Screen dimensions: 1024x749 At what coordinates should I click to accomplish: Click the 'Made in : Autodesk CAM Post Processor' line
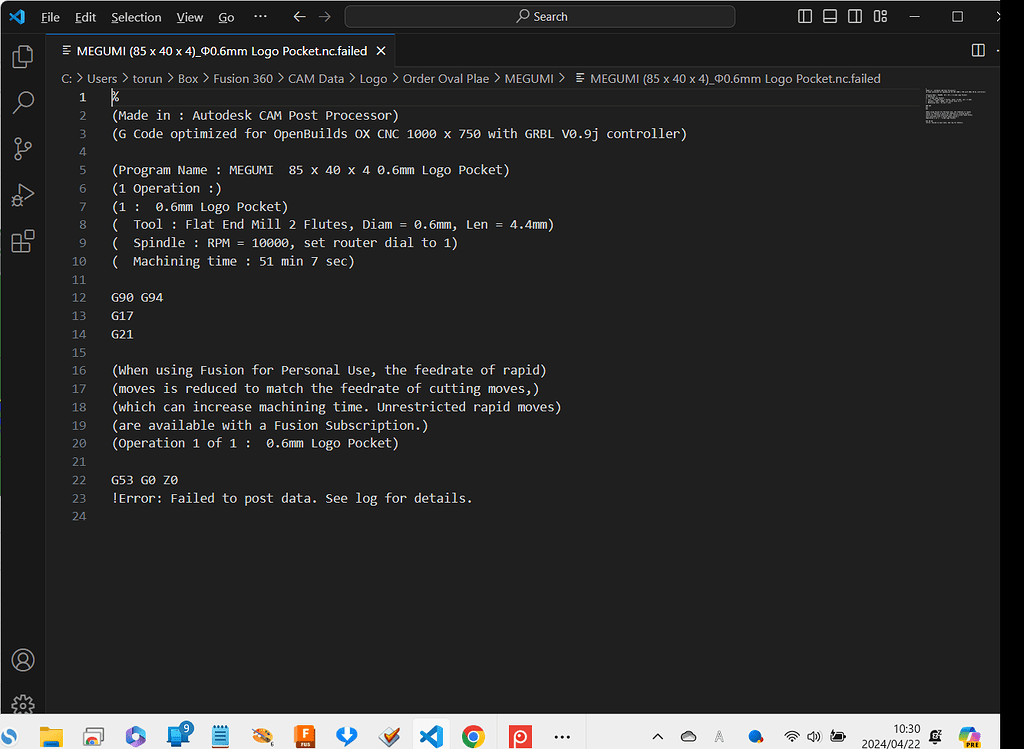point(255,116)
